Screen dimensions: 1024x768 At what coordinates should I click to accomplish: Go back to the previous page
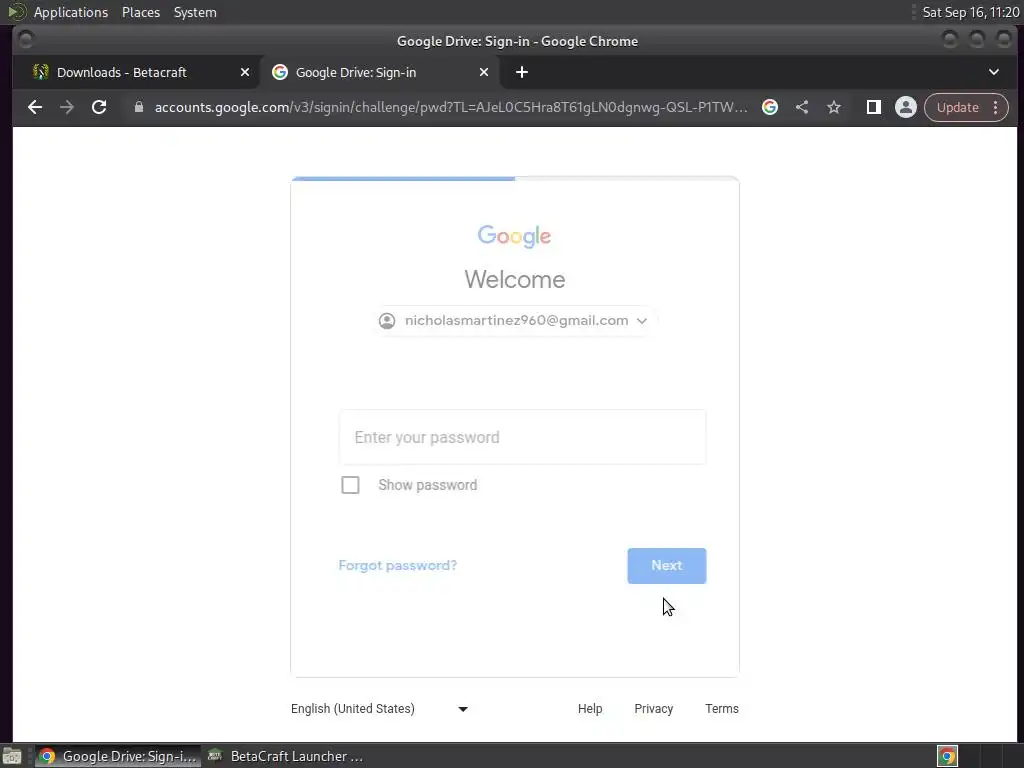(35, 107)
